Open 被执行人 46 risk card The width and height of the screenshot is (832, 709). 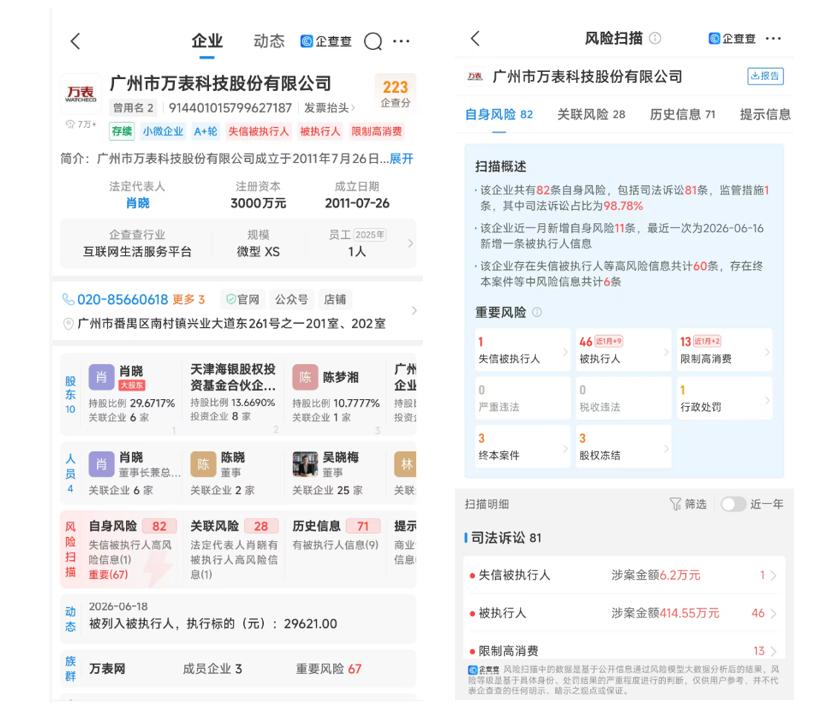623,350
